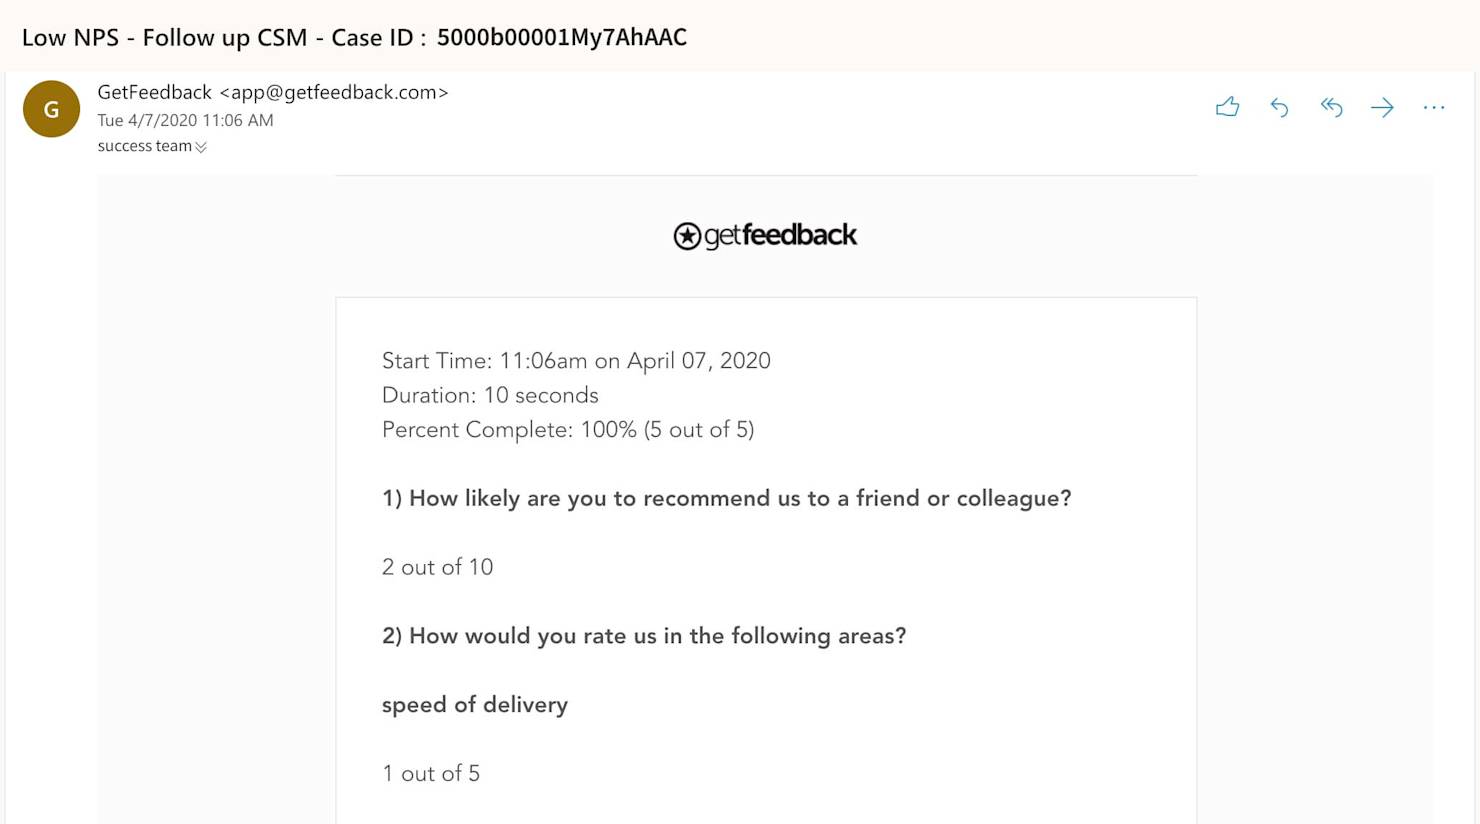Click the speed of delivery heading
The width and height of the screenshot is (1480, 824).
[x=475, y=705]
